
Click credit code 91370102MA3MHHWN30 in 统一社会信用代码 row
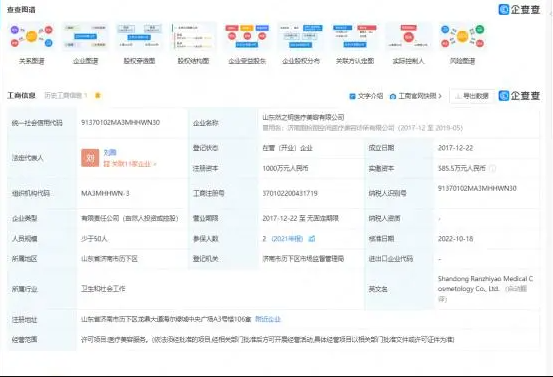(x=120, y=122)
